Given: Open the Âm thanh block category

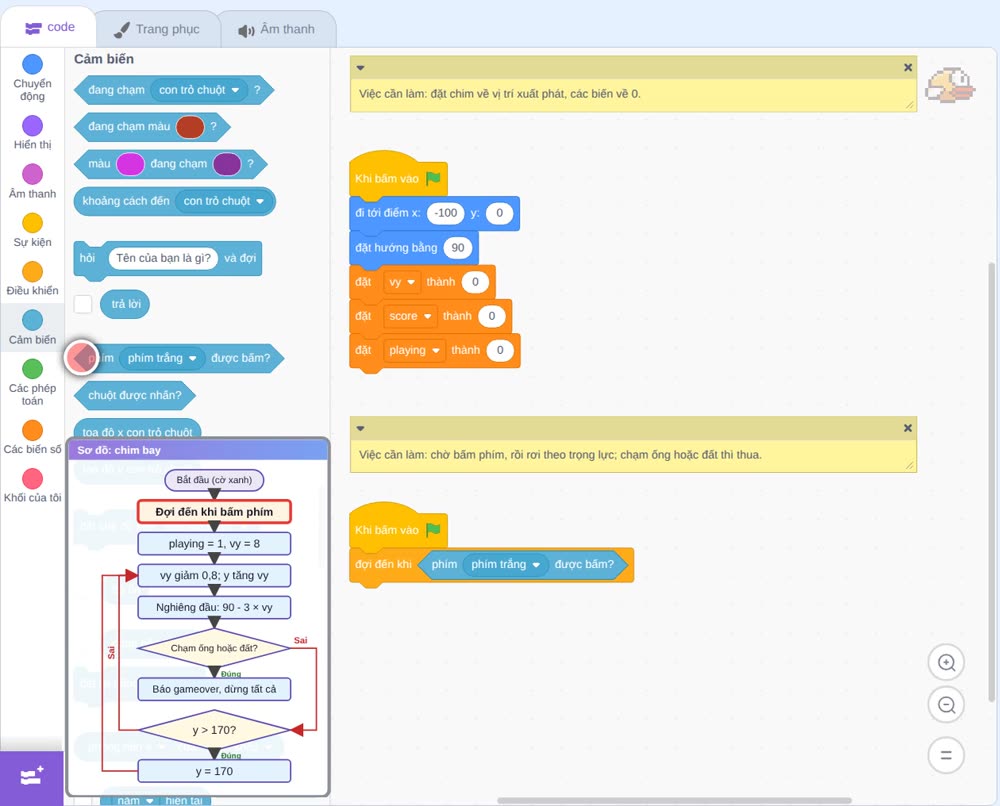Looking at the screenshot, I should point(33,182).
